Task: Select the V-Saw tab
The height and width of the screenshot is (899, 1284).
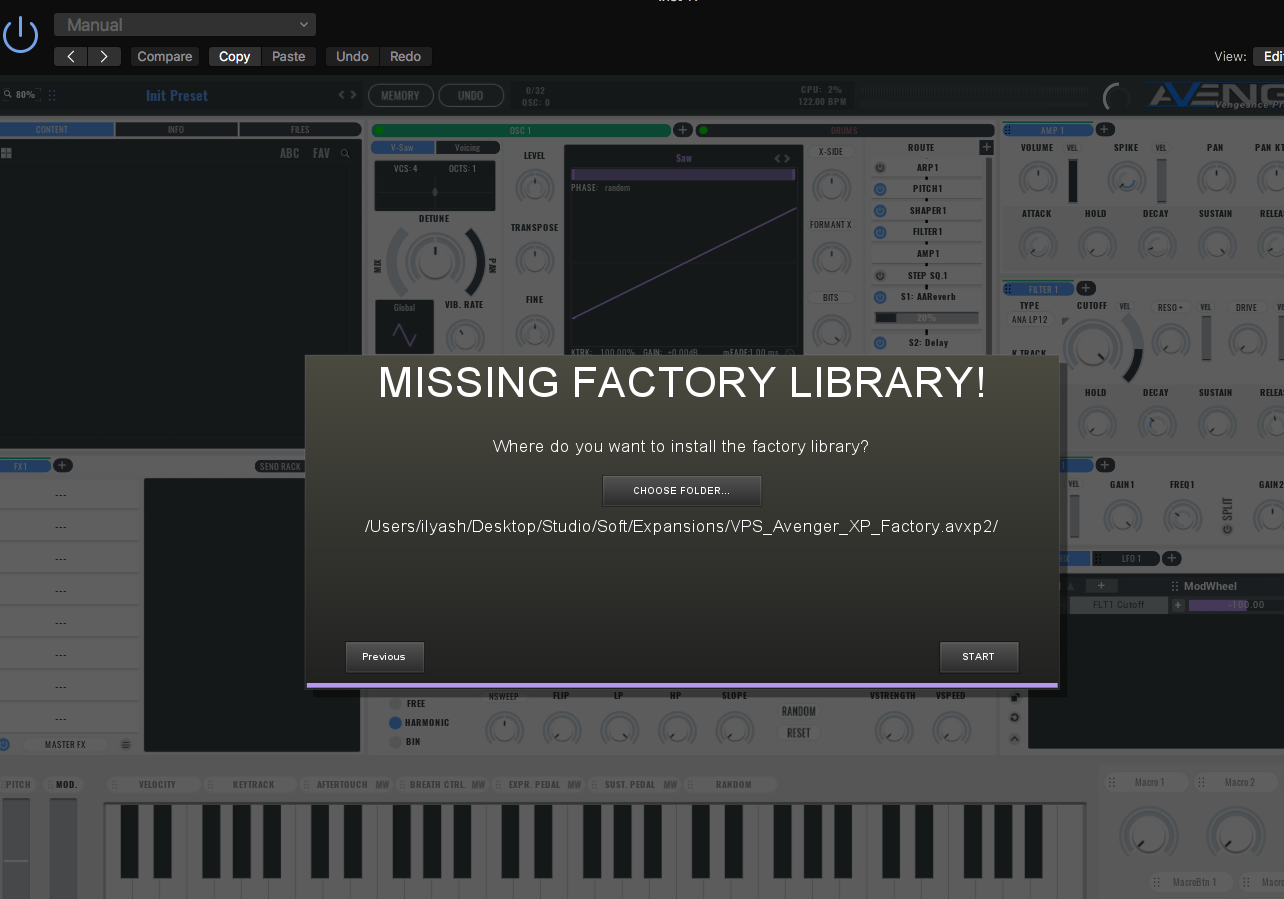Action: point(403,148)
